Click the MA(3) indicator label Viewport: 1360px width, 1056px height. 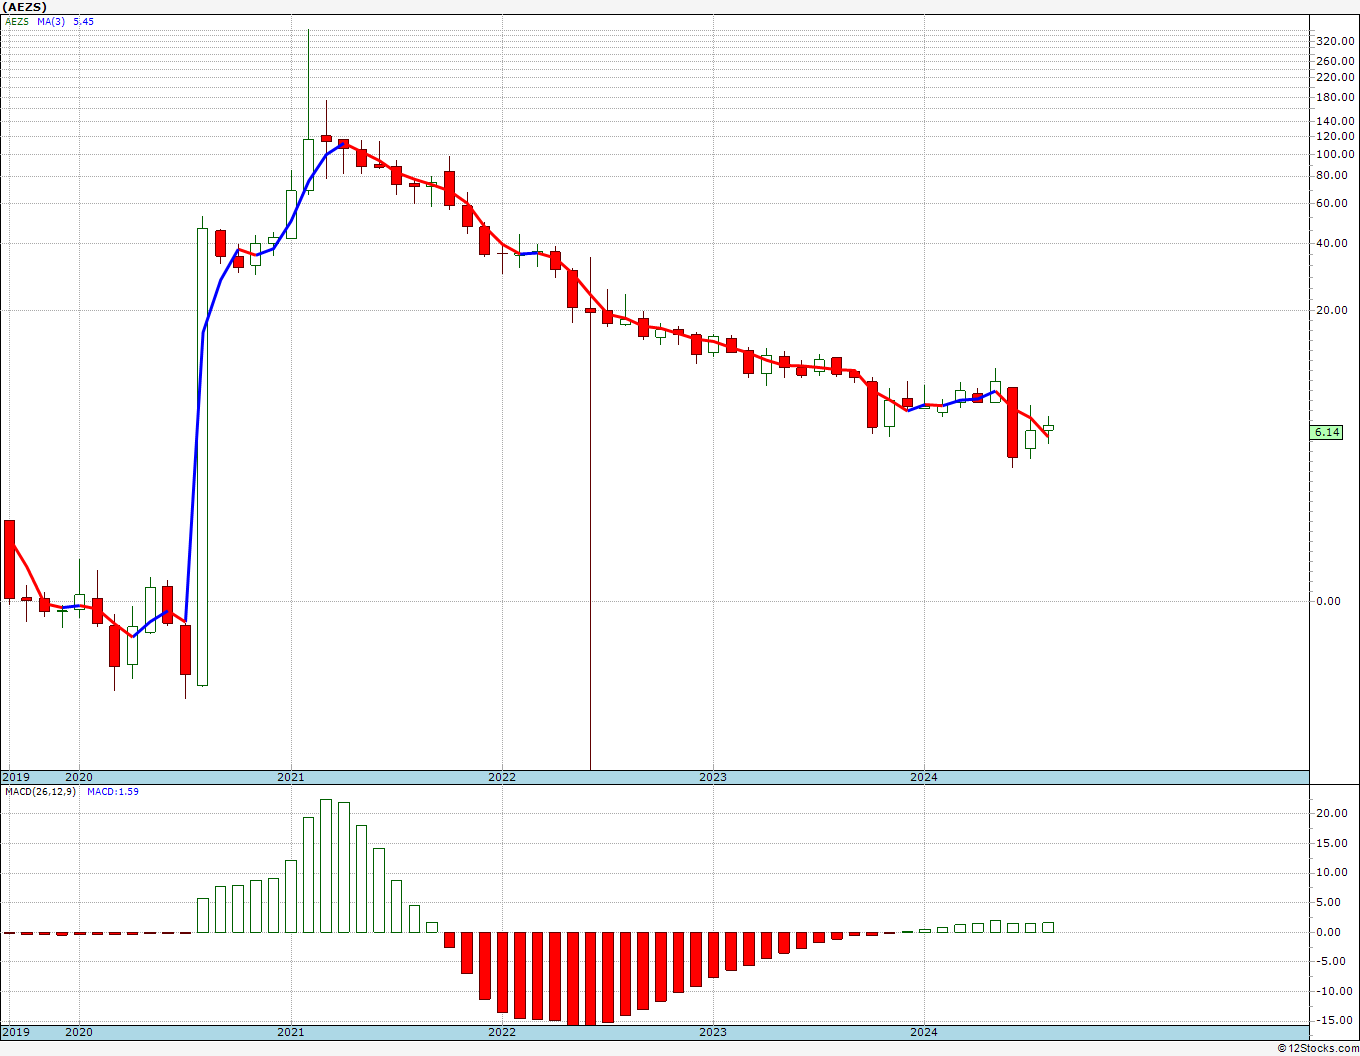point(52,21)
